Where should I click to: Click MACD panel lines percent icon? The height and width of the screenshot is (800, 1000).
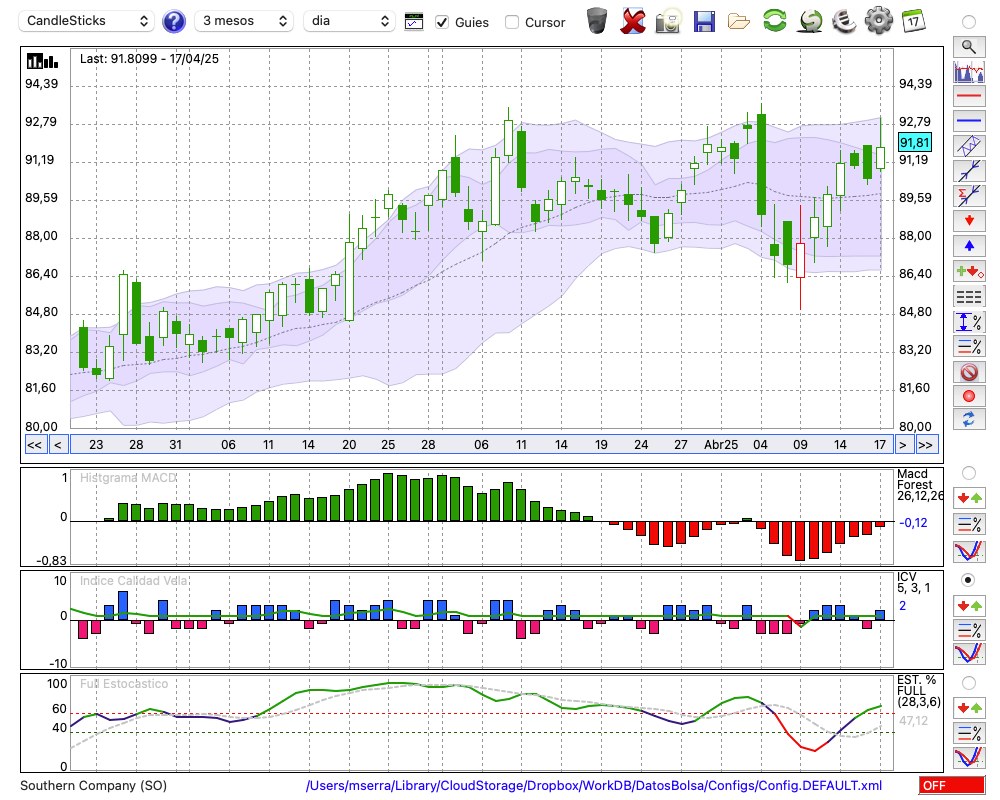pyautogui.click(x=969, y=524)
